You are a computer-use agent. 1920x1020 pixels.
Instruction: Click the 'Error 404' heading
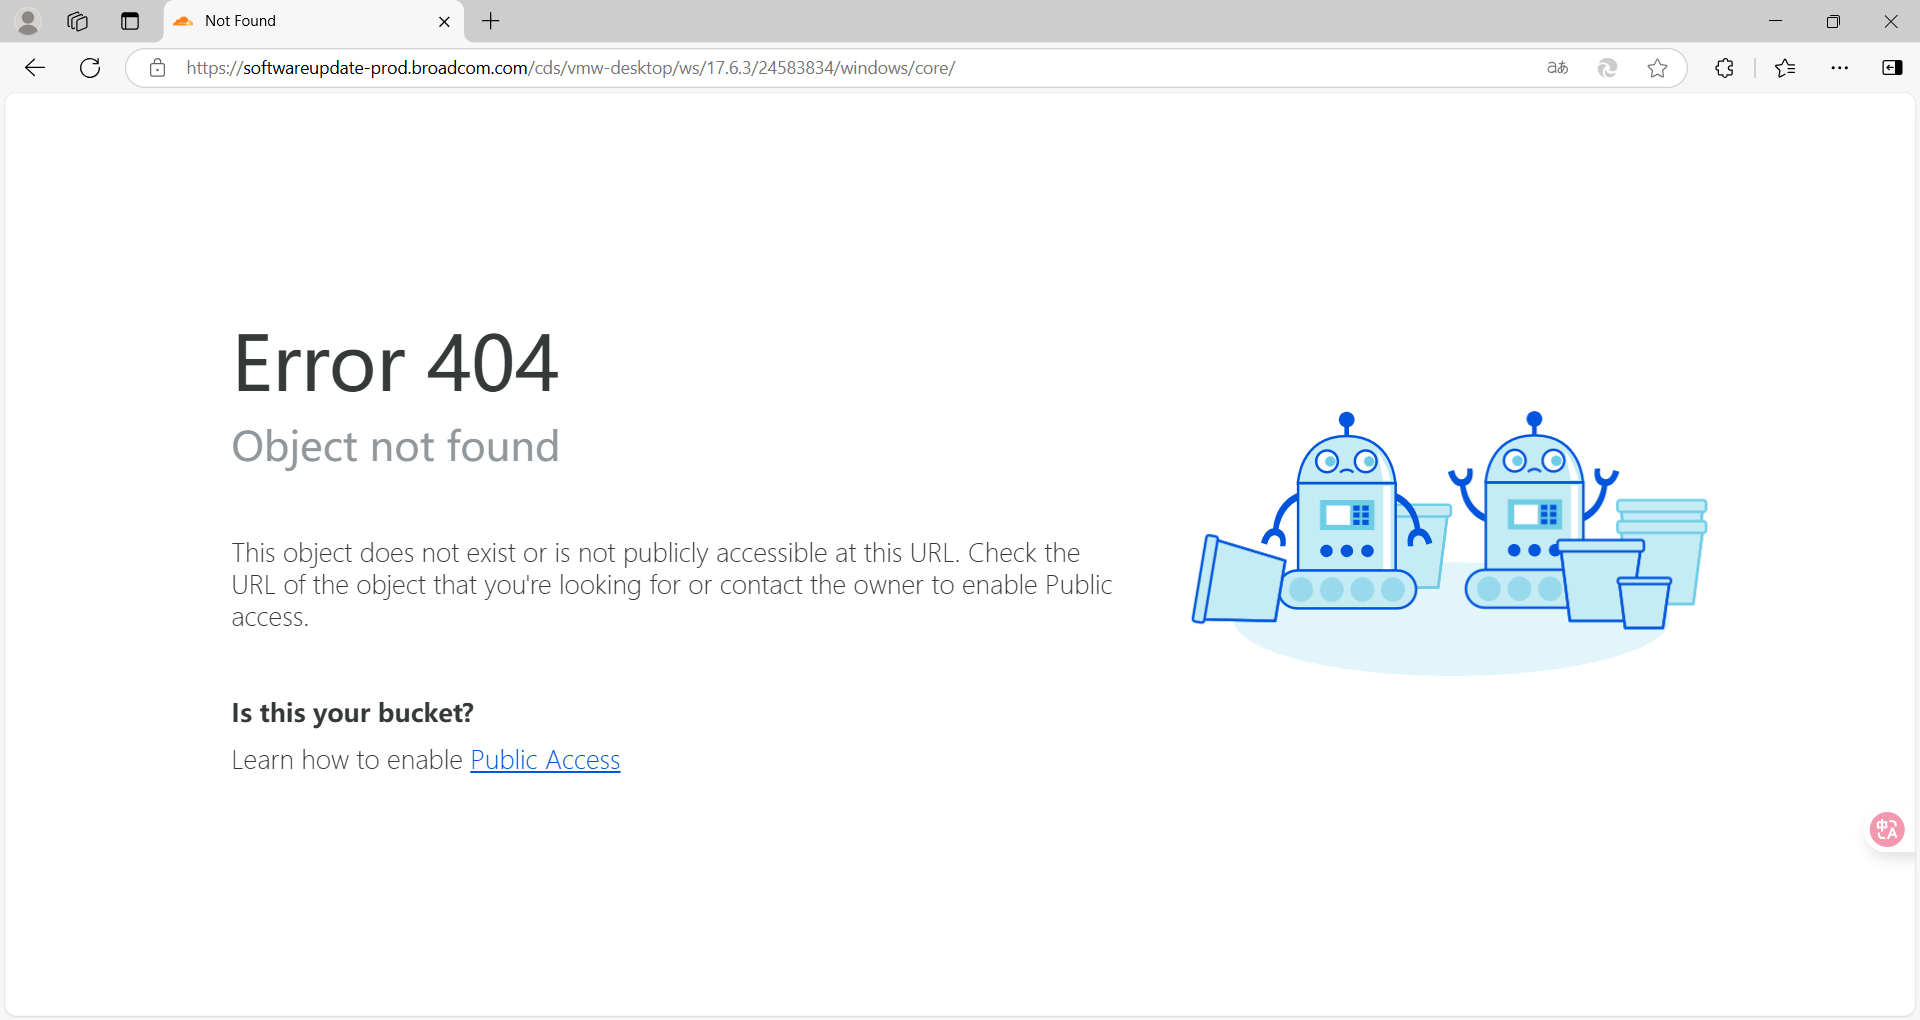click(395, 363)
